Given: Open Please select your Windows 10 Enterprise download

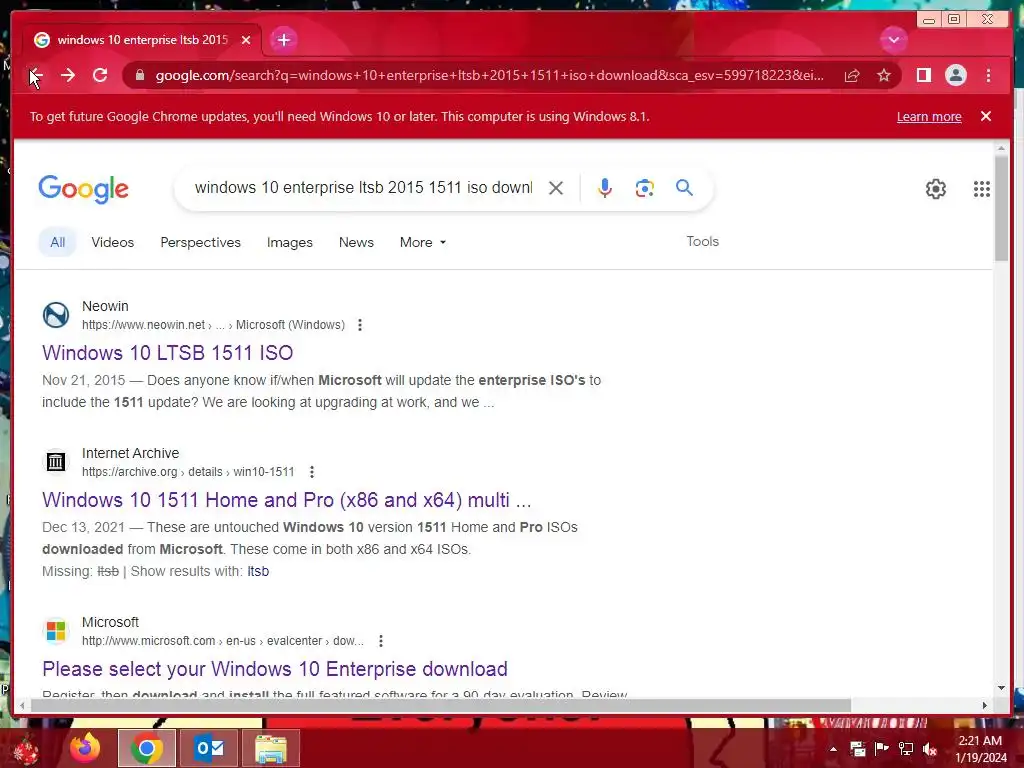Looking at the screenshot, I should click(275, 669).
